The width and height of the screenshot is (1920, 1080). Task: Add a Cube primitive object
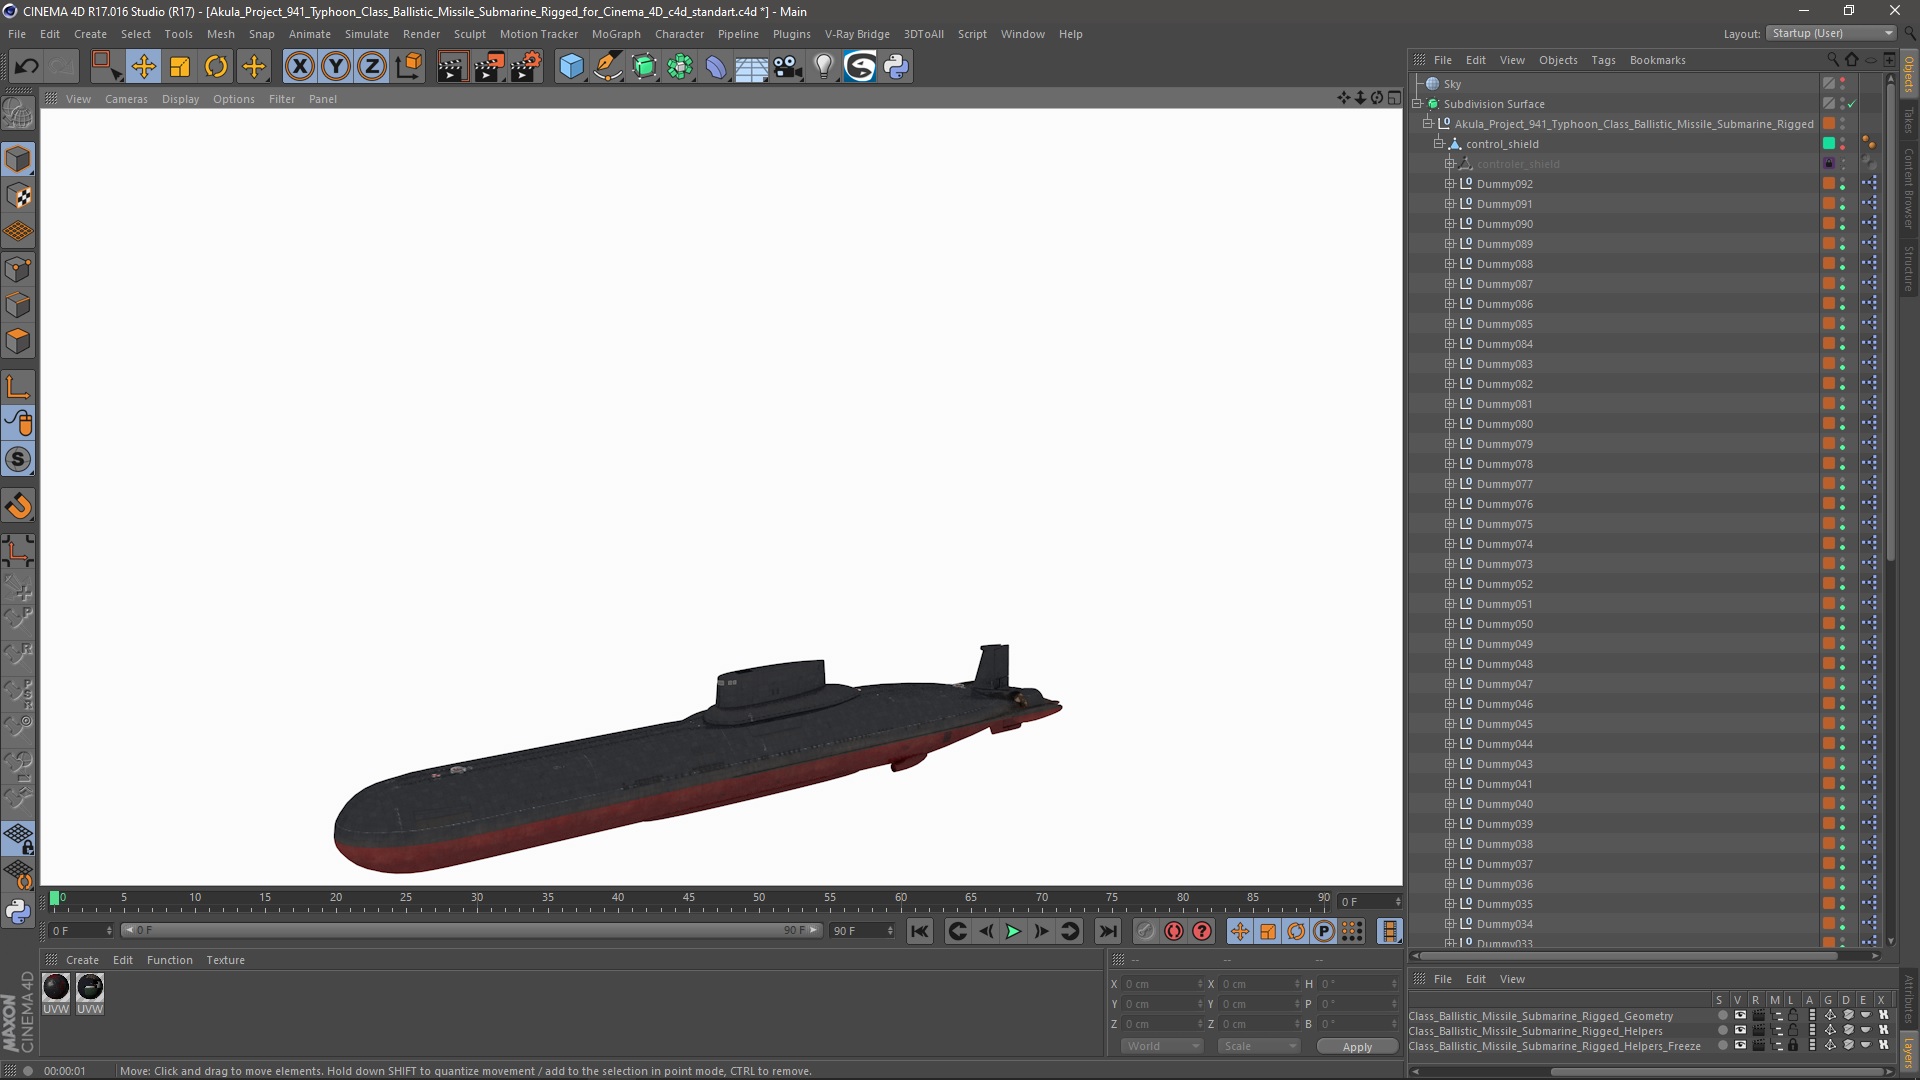pyautogui.click(x=571, y=67)
